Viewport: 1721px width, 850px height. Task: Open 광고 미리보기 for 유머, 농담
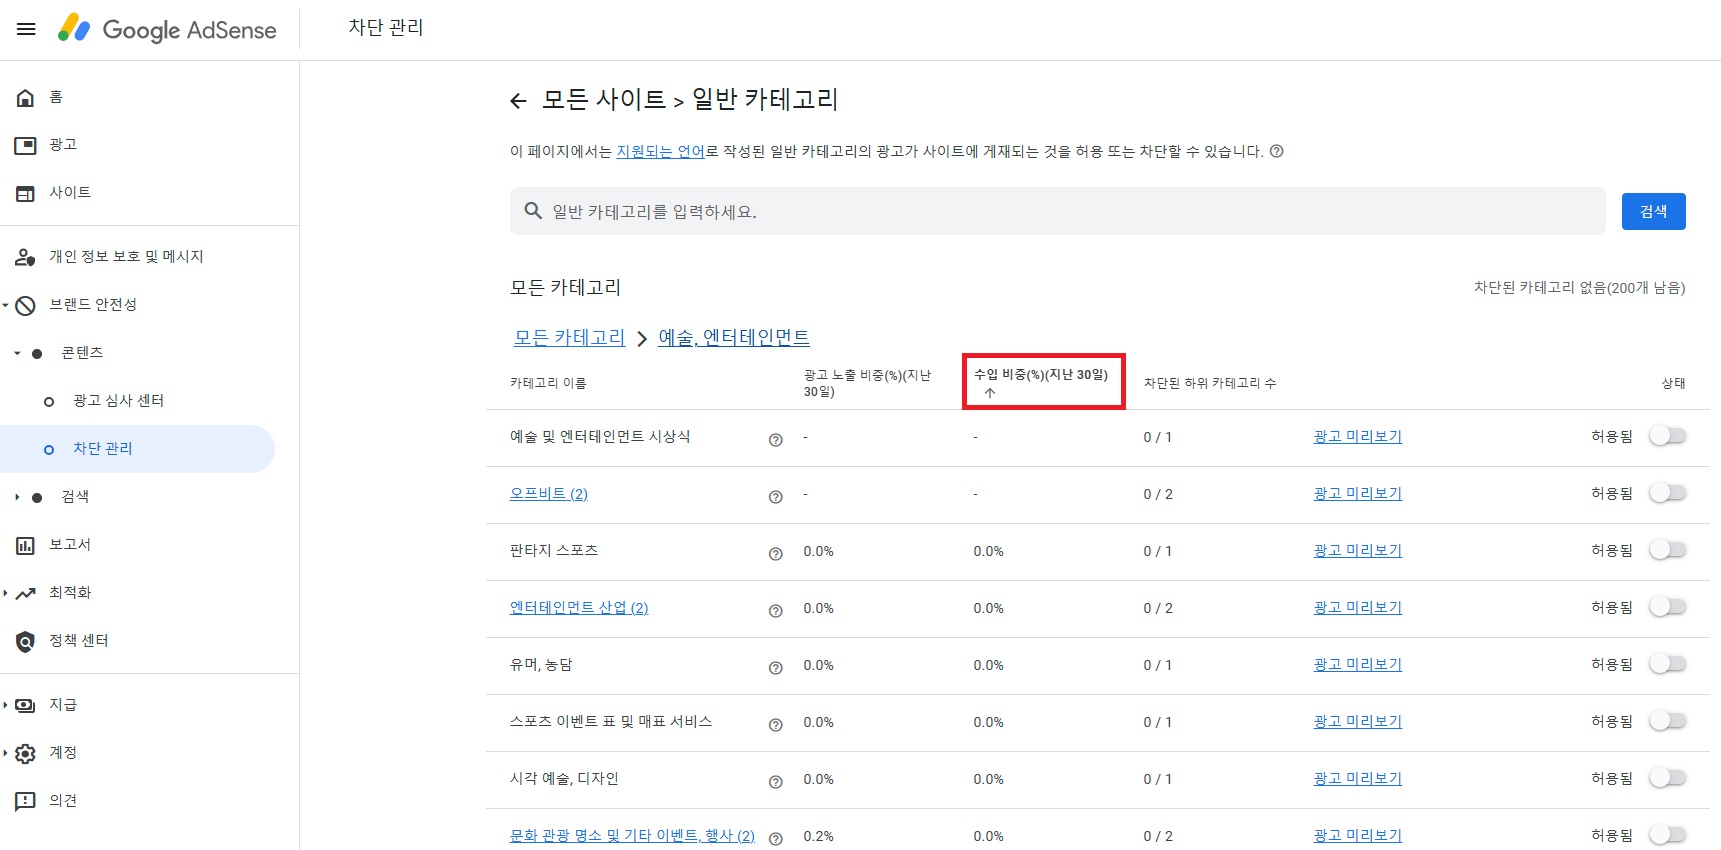(x=1357, y=665)
